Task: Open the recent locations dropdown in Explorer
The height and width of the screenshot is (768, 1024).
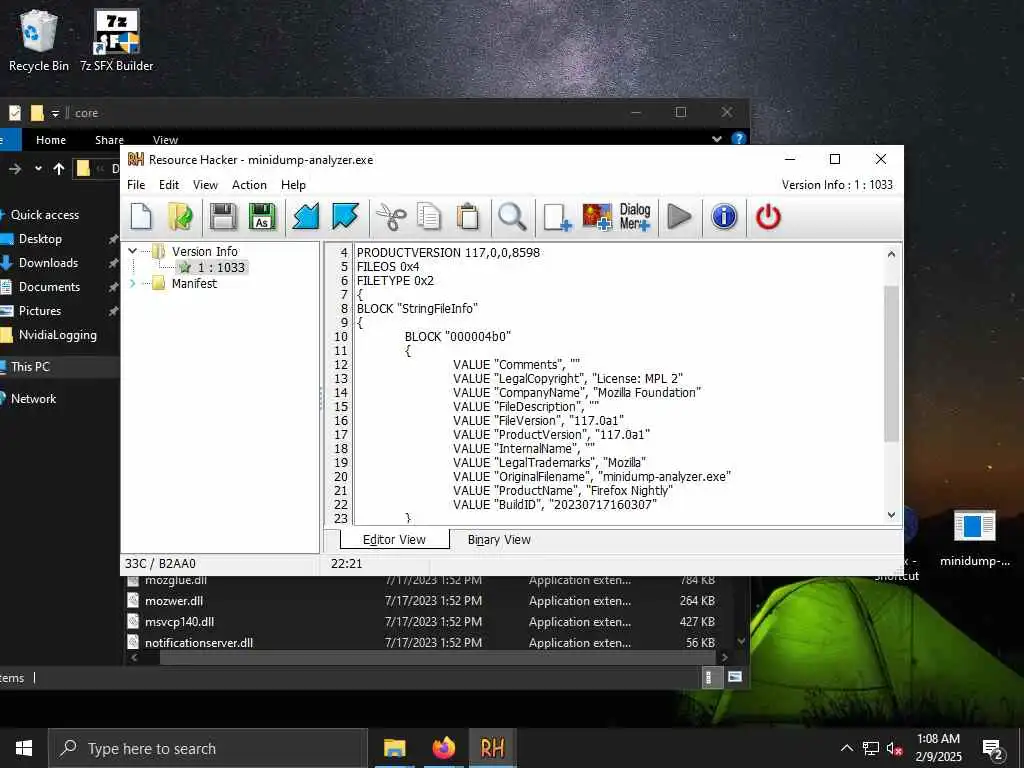Action: coord(38,168)
